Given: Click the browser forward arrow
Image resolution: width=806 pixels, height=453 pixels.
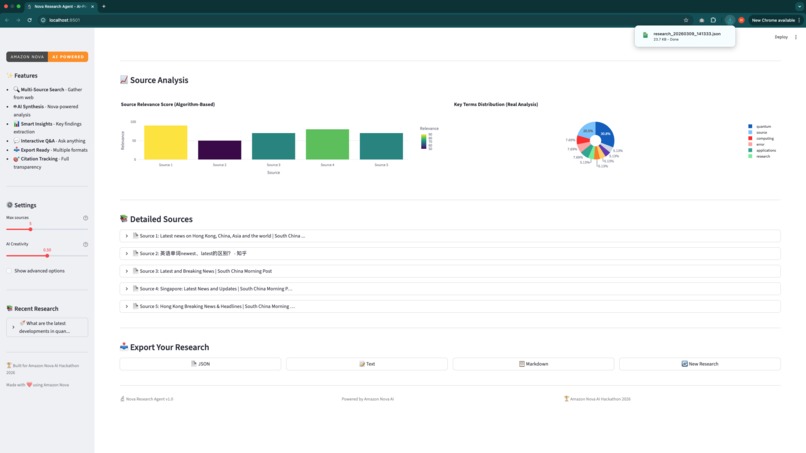Looking at the screenshot, I should click(18, 20).
